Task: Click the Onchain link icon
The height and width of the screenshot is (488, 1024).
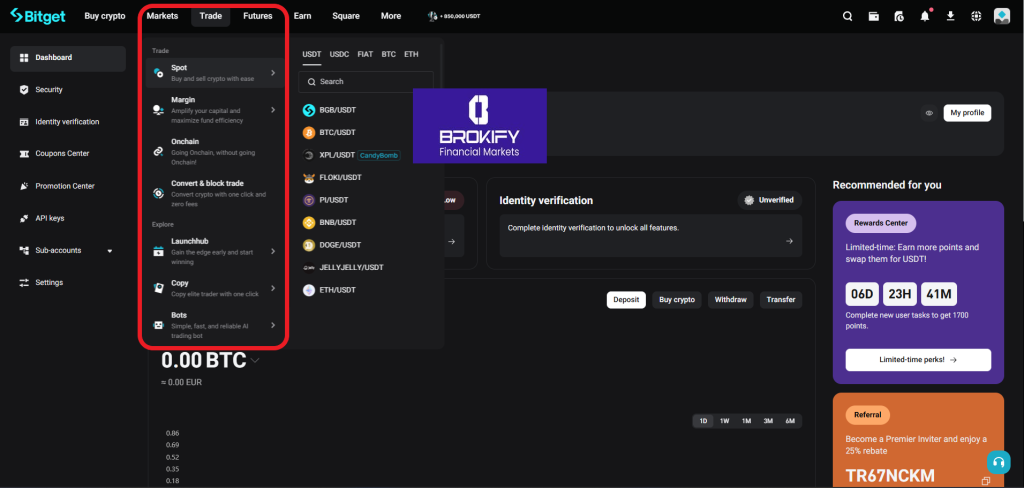Action: click(x=158, y=152)
